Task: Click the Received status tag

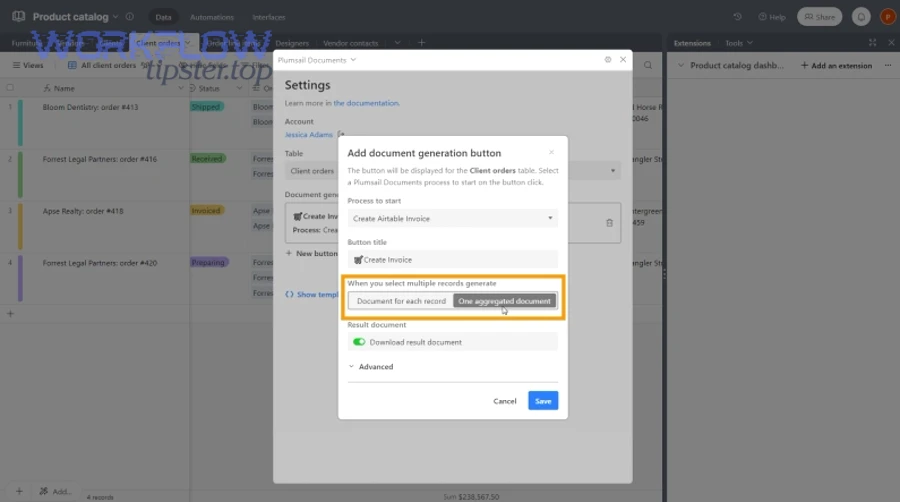Action: point(207,158)
